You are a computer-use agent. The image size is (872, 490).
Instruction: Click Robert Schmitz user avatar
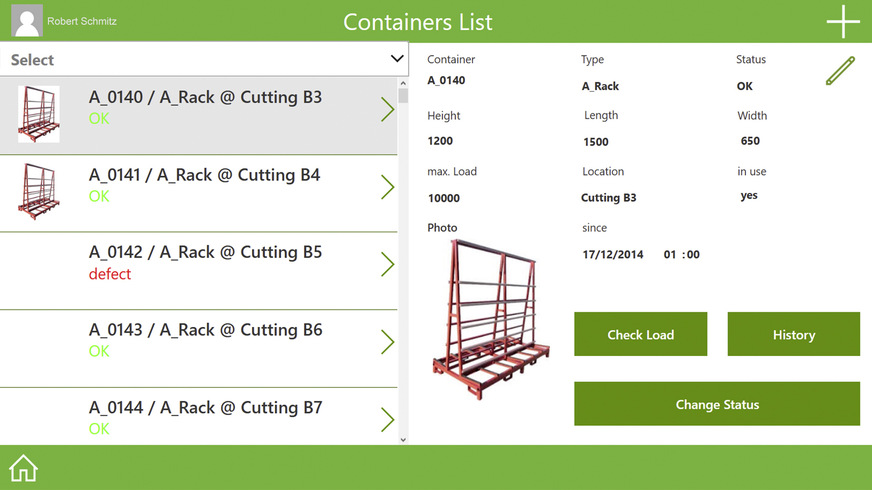pyautogui.click(x=27, y=21)
